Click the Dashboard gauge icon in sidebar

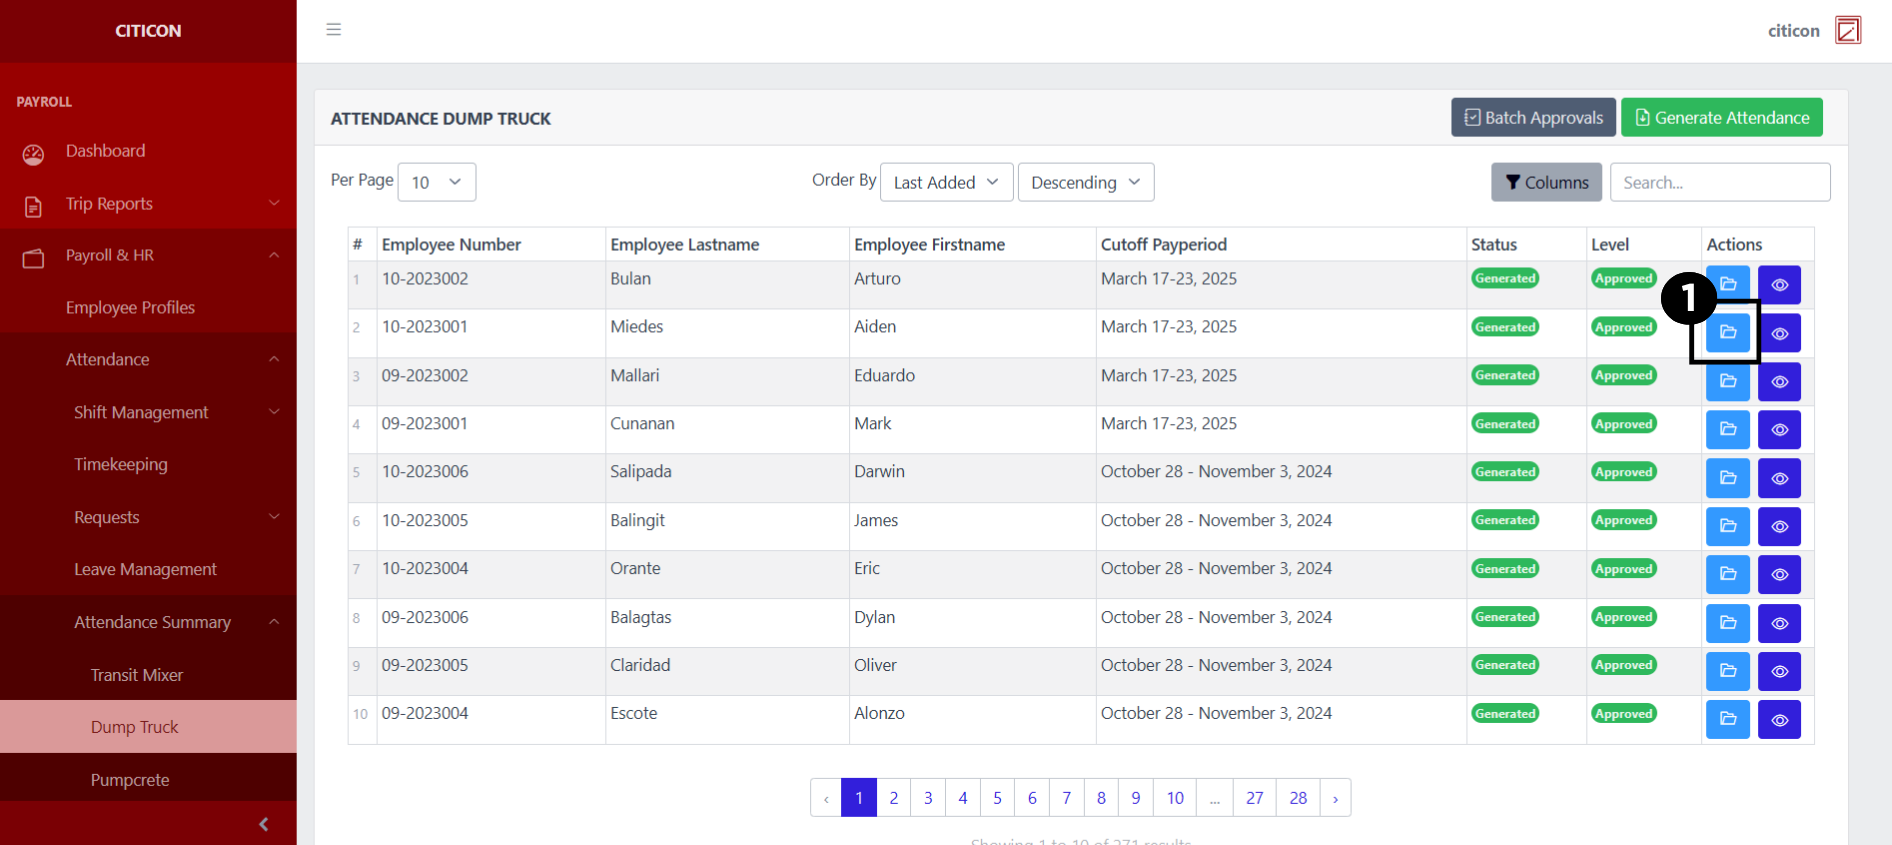pyautogui.click(x=34, y=153)
